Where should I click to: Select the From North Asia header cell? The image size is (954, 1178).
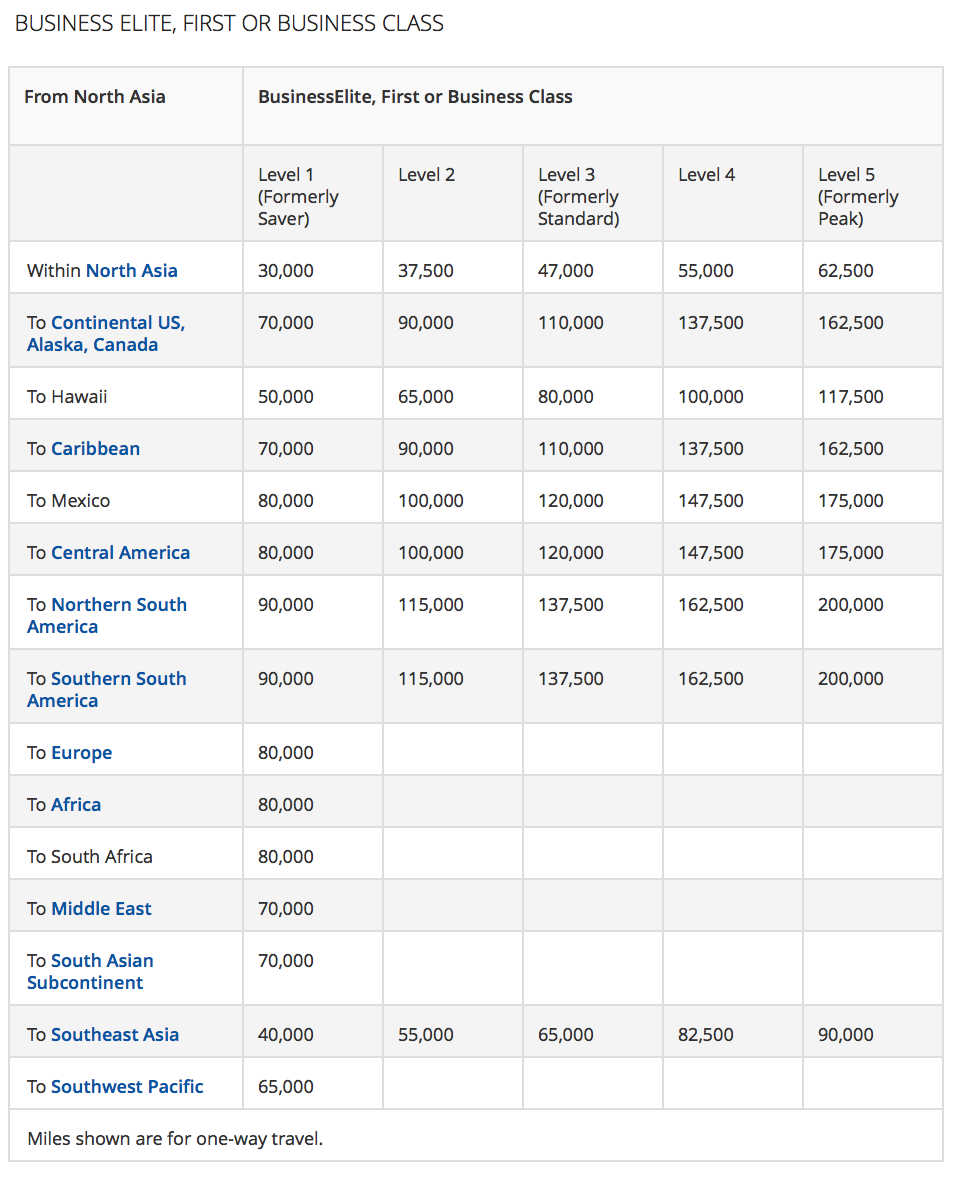[95, 97]
